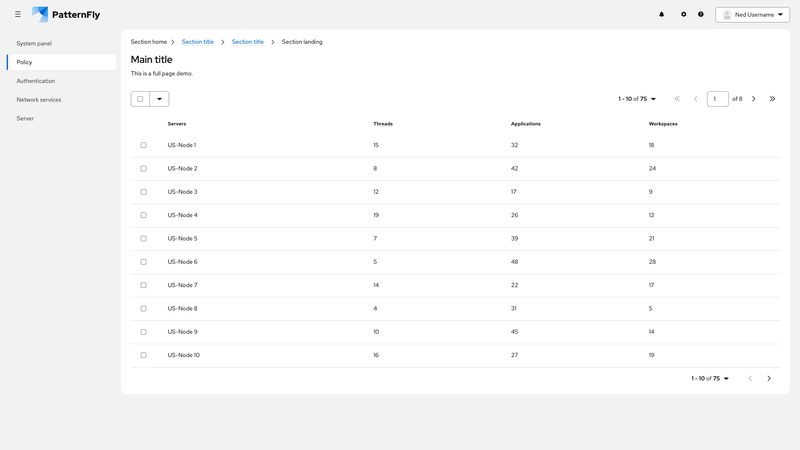Go to previous page in top pagination
This screenshot has height=450, width=800.
tap(695, 99)
